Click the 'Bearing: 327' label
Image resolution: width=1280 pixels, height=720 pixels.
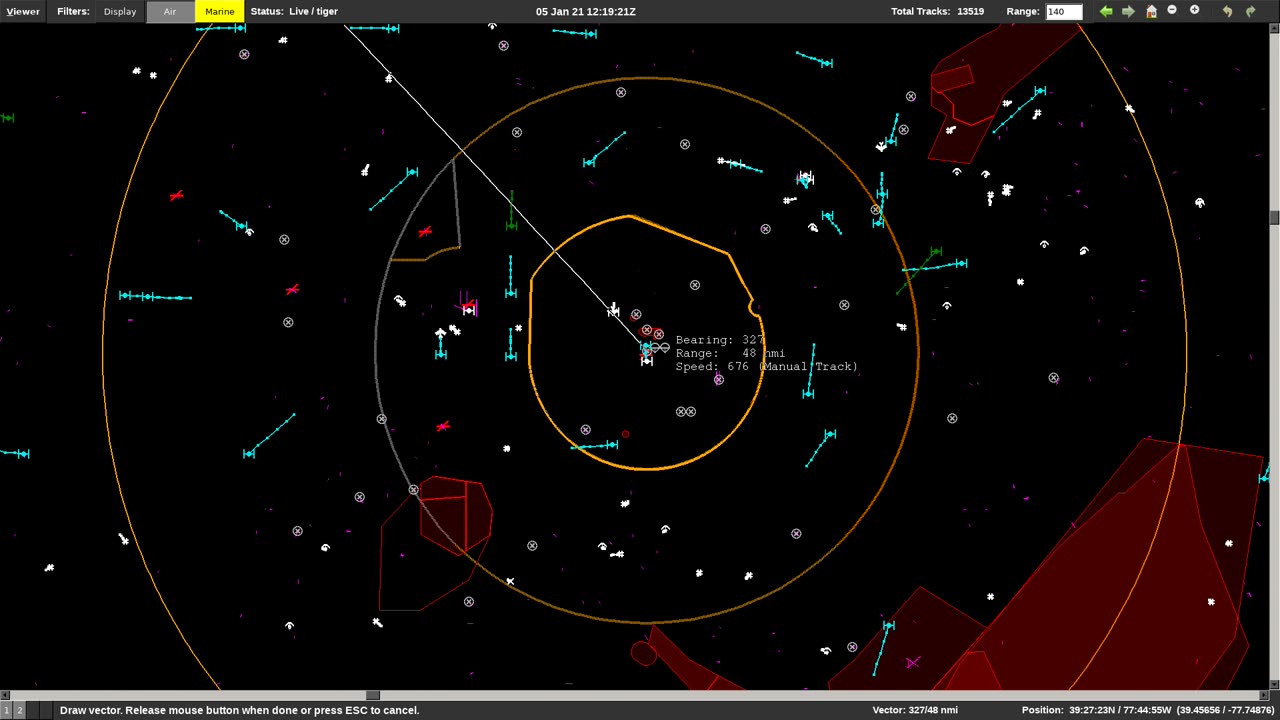pyautogui.click(x=719, y=340)
